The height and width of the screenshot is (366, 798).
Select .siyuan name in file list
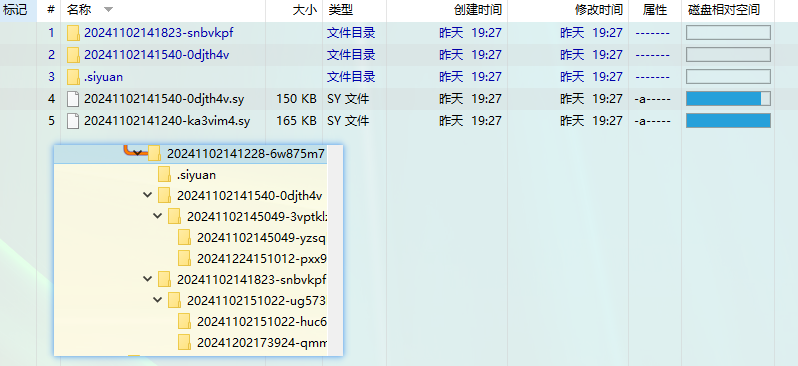[103, 77]
